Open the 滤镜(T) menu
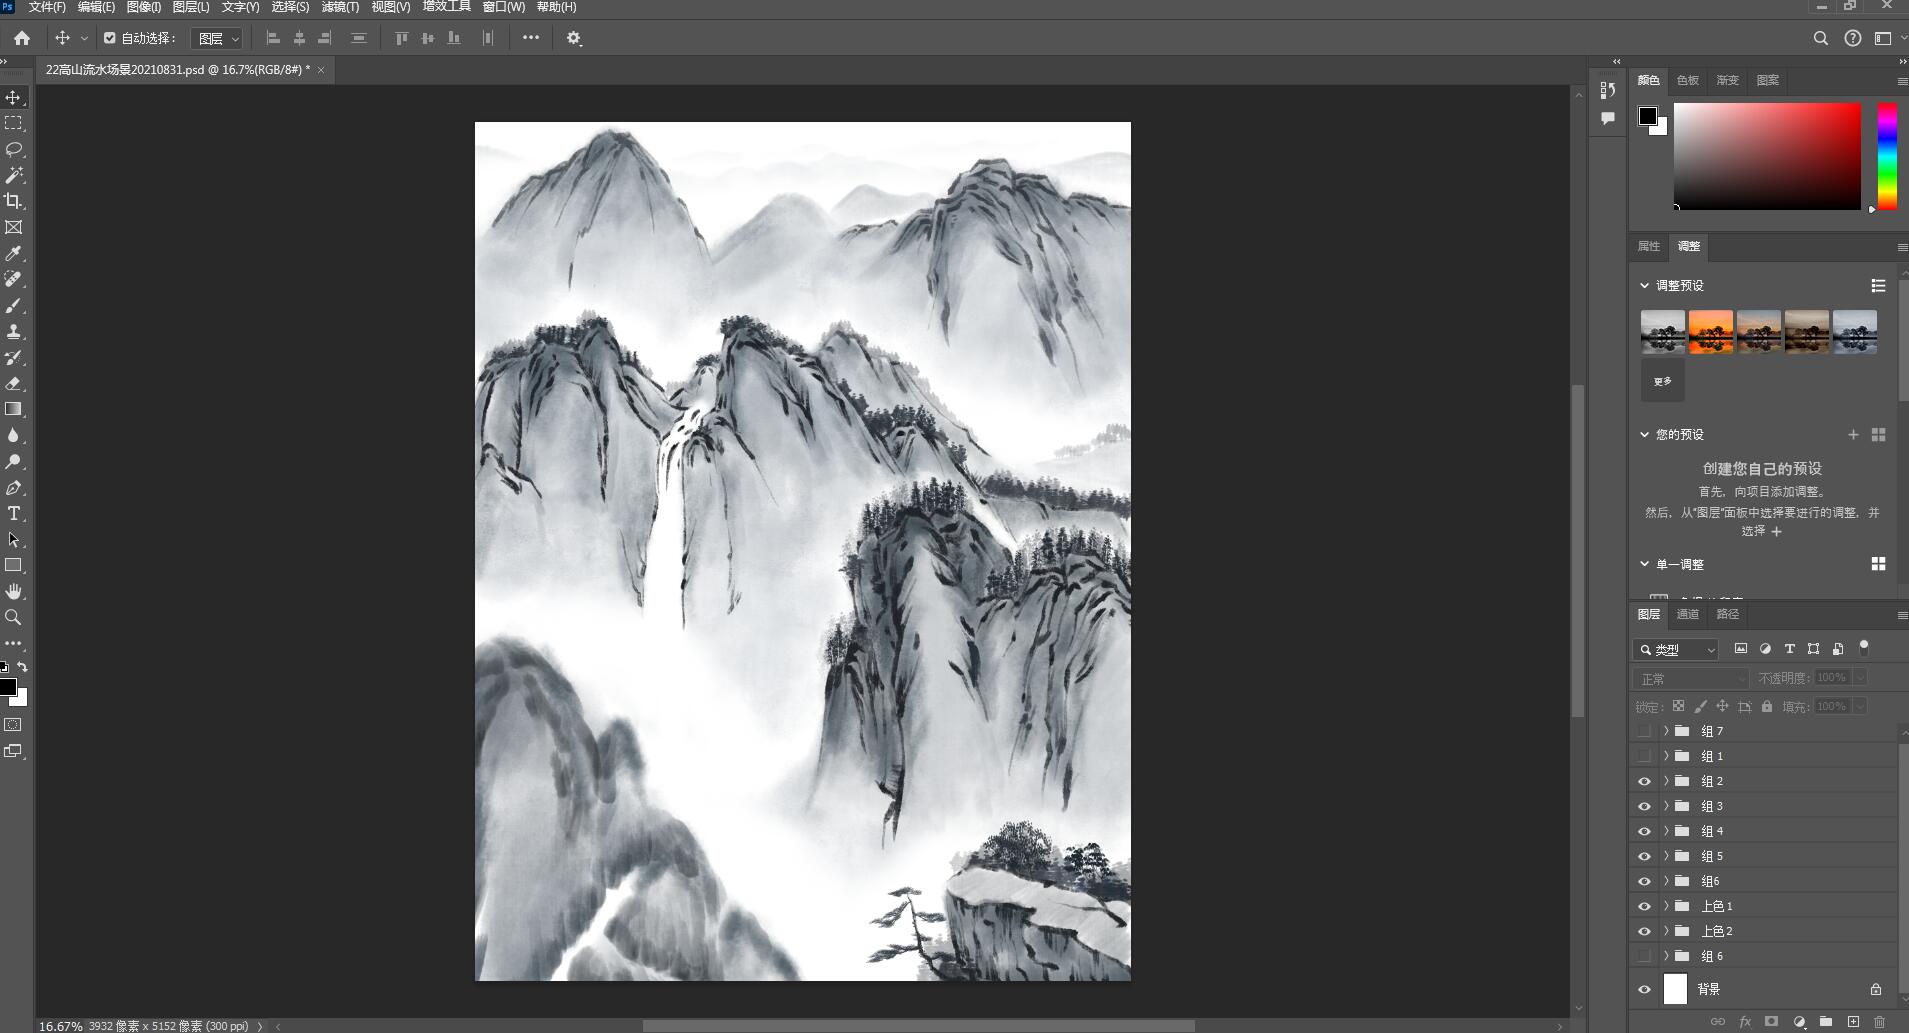 340,7
